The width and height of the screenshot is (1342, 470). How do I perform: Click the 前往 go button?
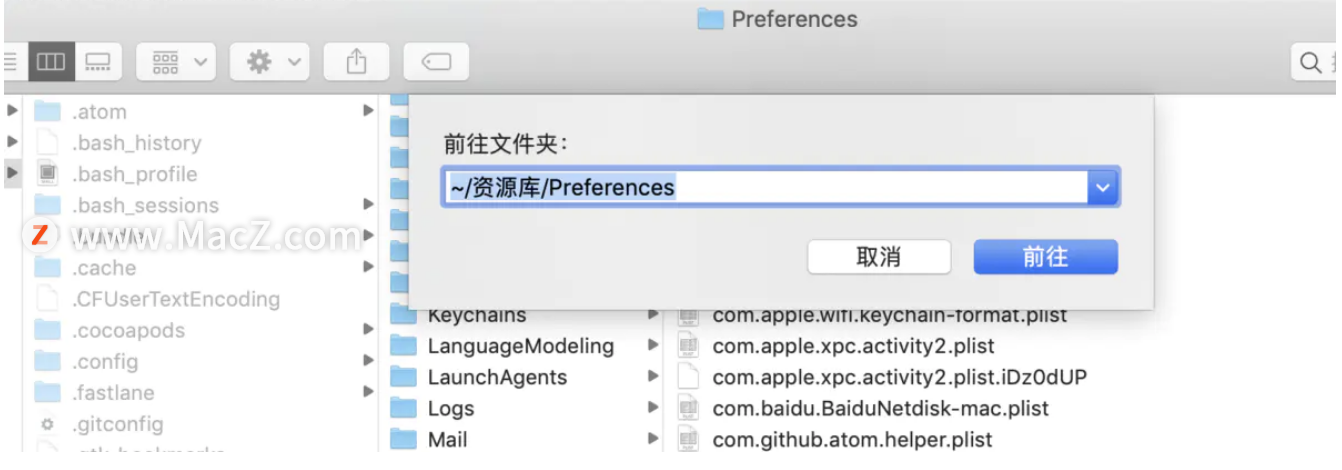[x=1046, y=257]
